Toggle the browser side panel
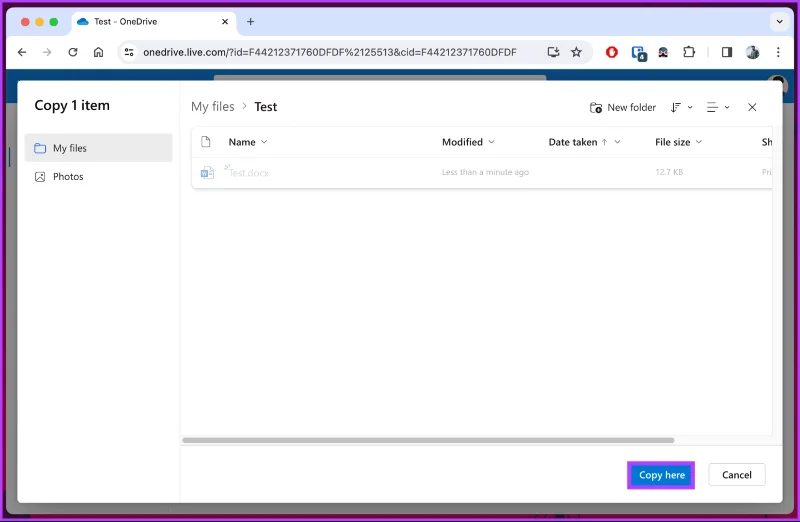Screen dimensions: 800x522 click(x=727, y=52)
